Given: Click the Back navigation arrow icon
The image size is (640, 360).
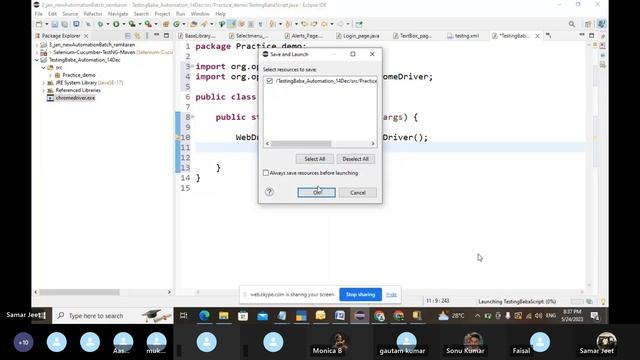Looking at the screenshot, I should pos(324,24).
